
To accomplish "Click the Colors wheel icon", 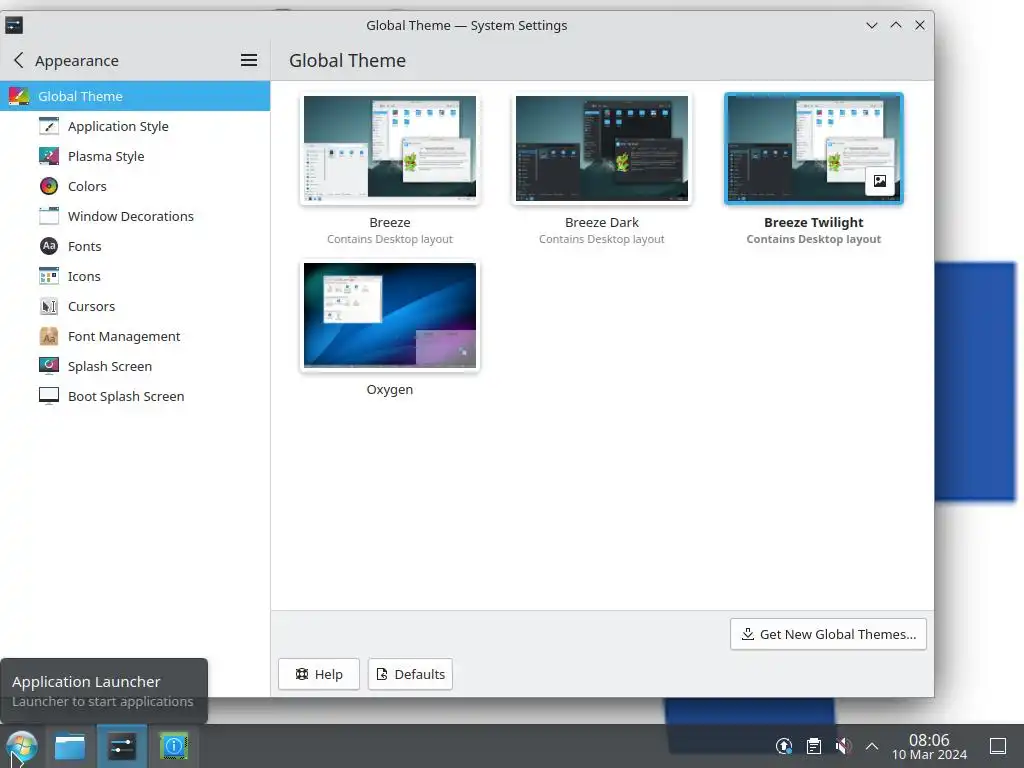I will [x=49, y=186].
